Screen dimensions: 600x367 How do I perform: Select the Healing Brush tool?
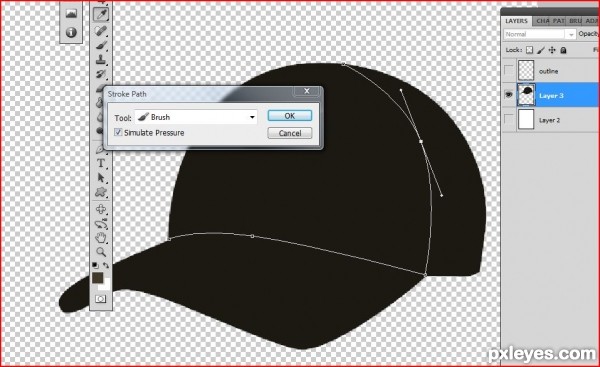[101, 31]
